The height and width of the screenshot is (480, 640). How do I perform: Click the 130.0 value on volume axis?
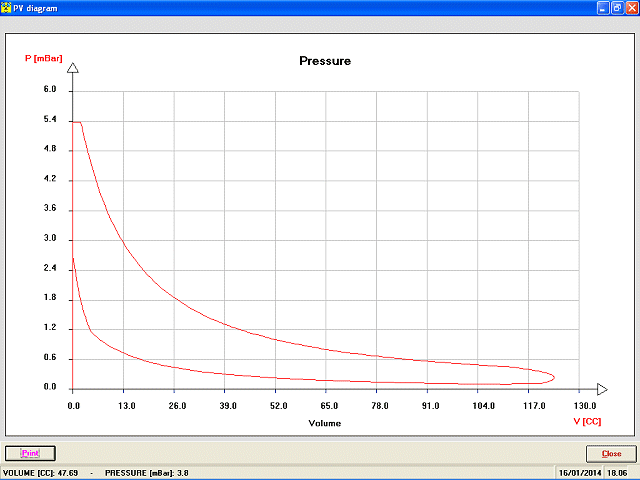[584, 406]
